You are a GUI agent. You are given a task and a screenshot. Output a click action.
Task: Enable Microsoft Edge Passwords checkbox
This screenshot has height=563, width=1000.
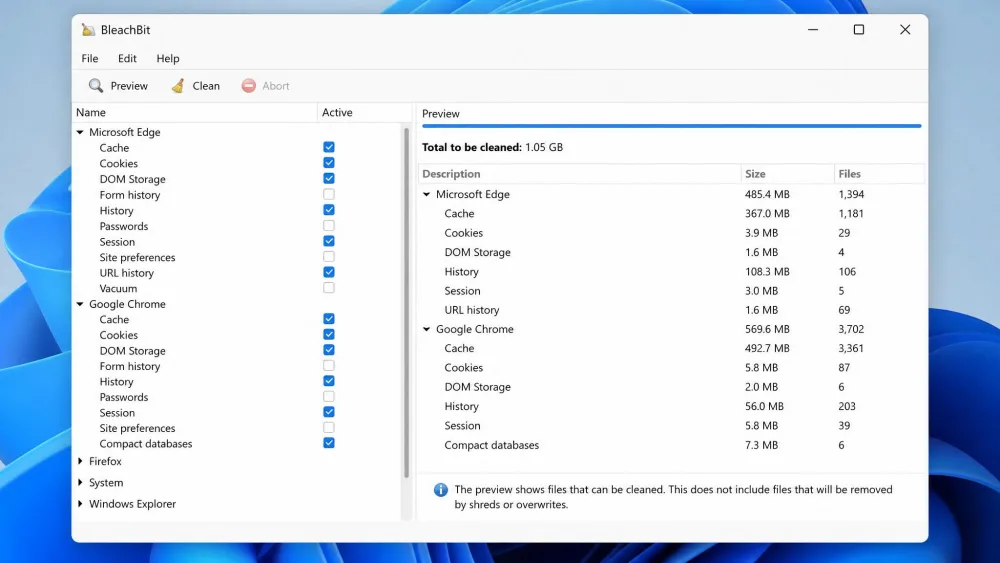tap(328, 225)
